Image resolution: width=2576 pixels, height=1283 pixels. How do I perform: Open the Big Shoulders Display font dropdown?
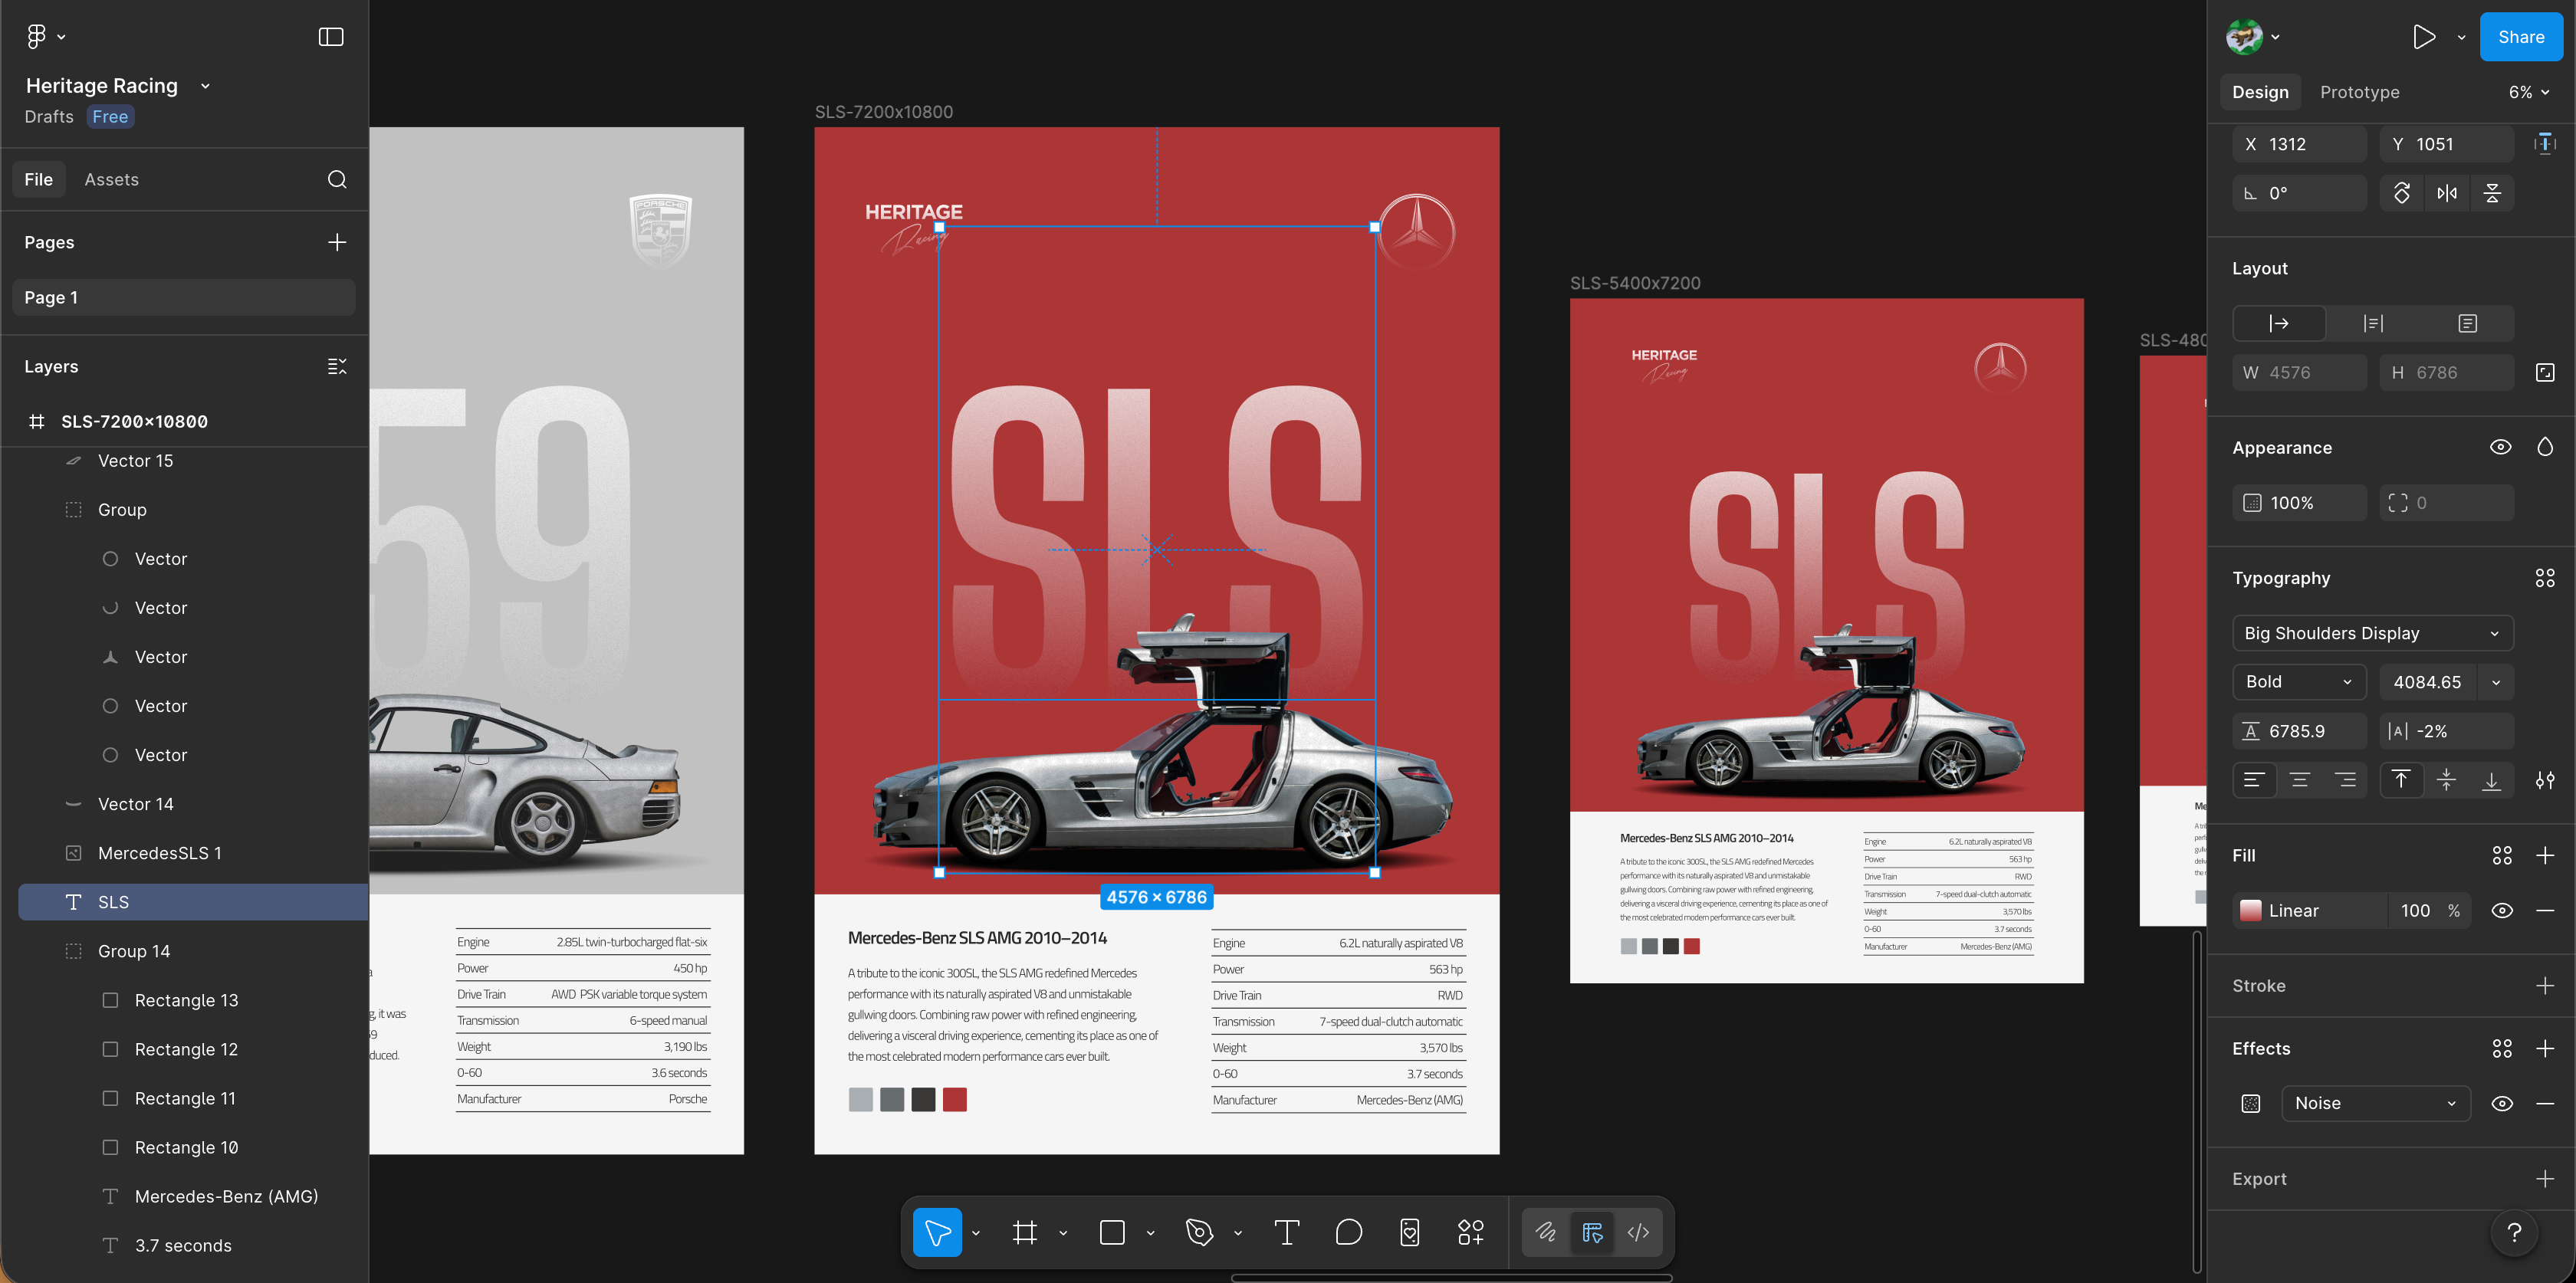click(2371, 633)
